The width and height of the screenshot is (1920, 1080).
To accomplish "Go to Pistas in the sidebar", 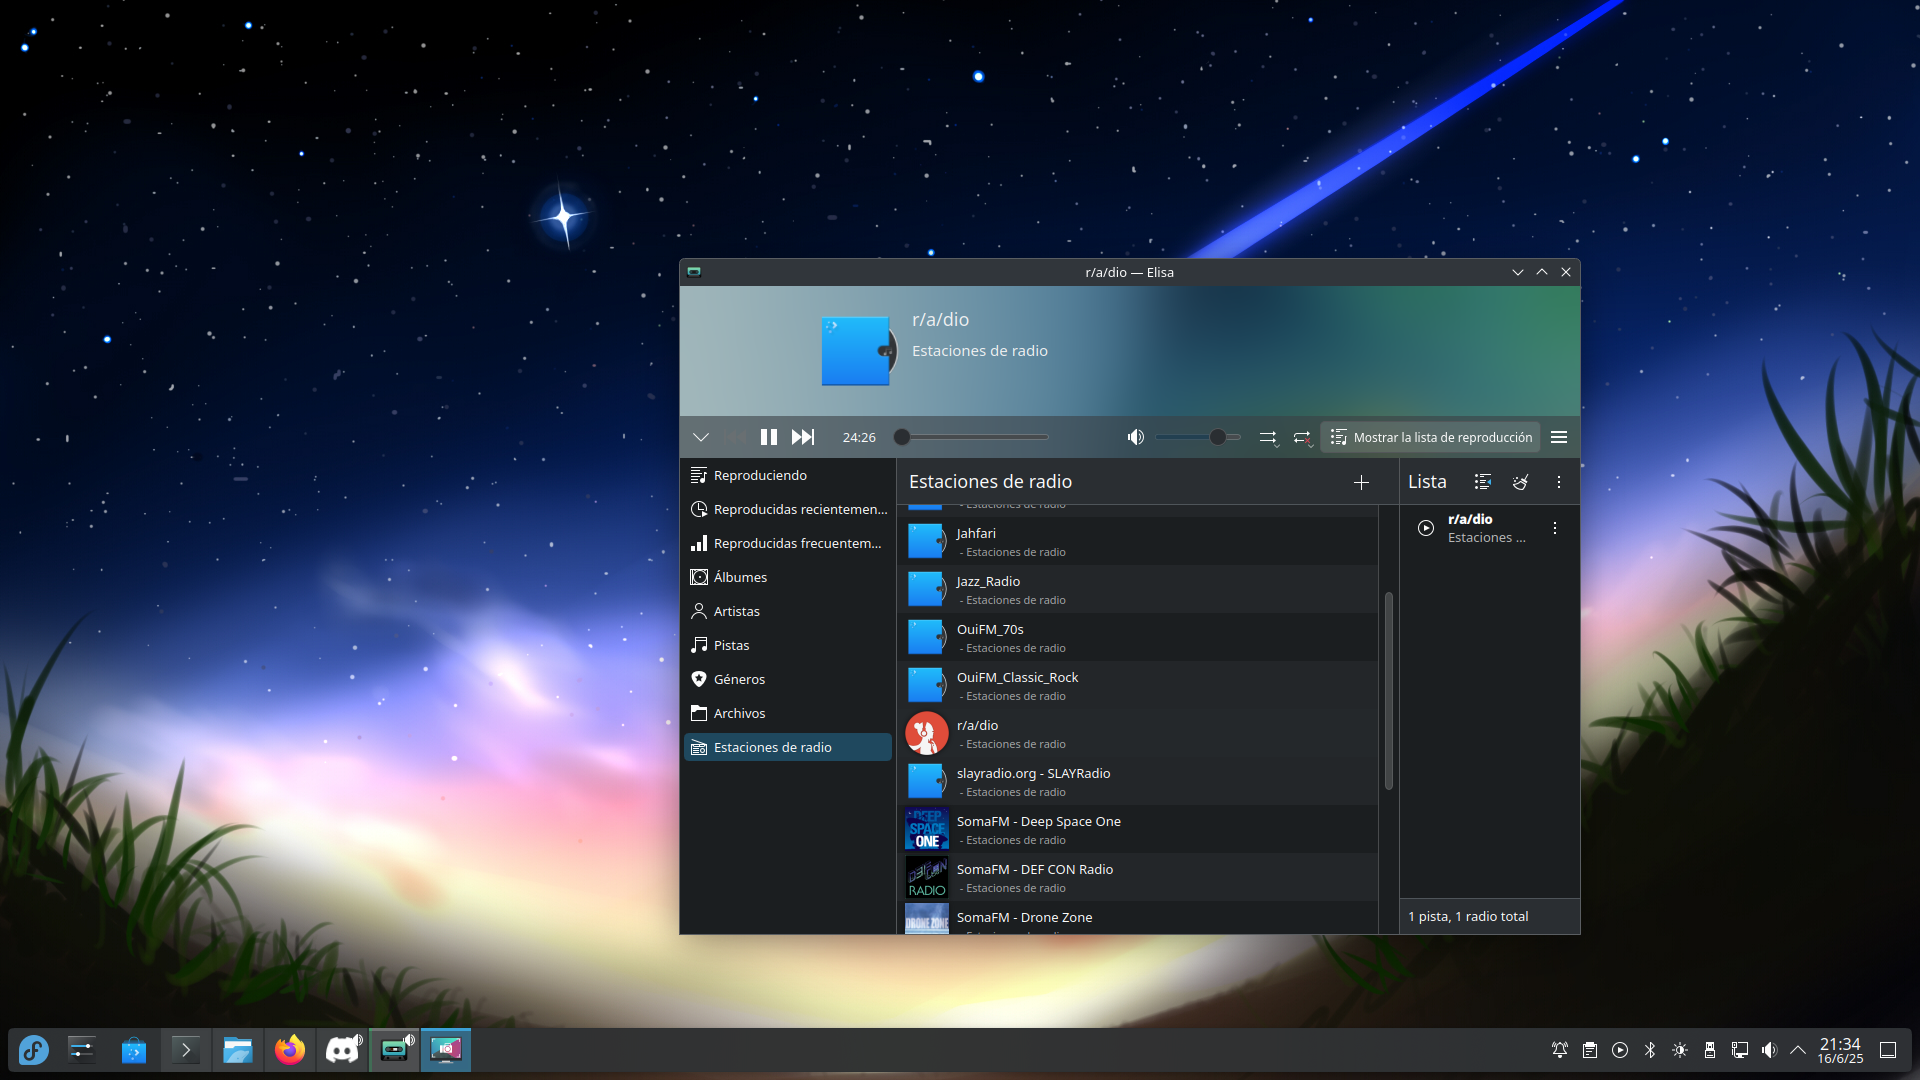I will (x=788, y=645).
